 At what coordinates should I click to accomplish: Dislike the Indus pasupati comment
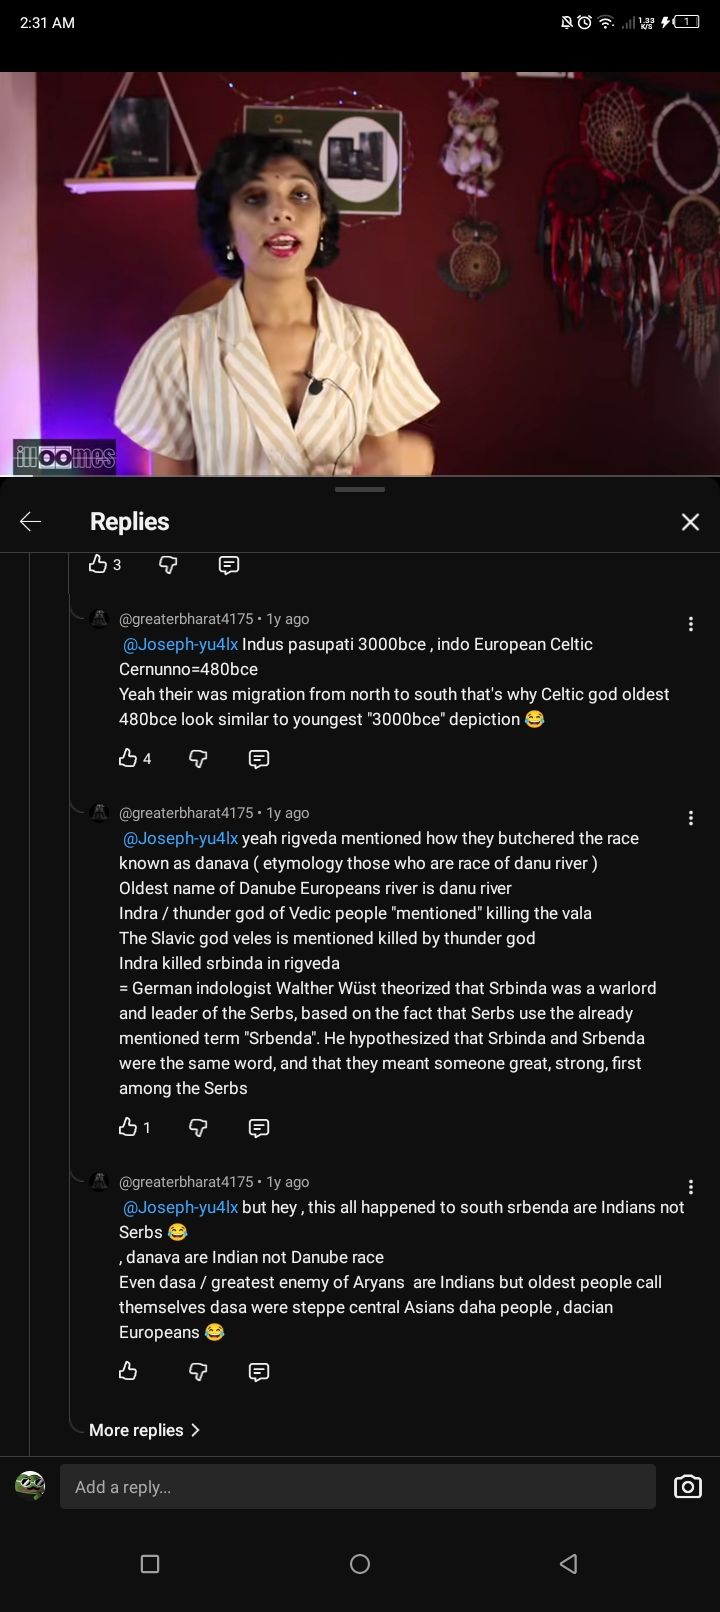coord(198,758)
